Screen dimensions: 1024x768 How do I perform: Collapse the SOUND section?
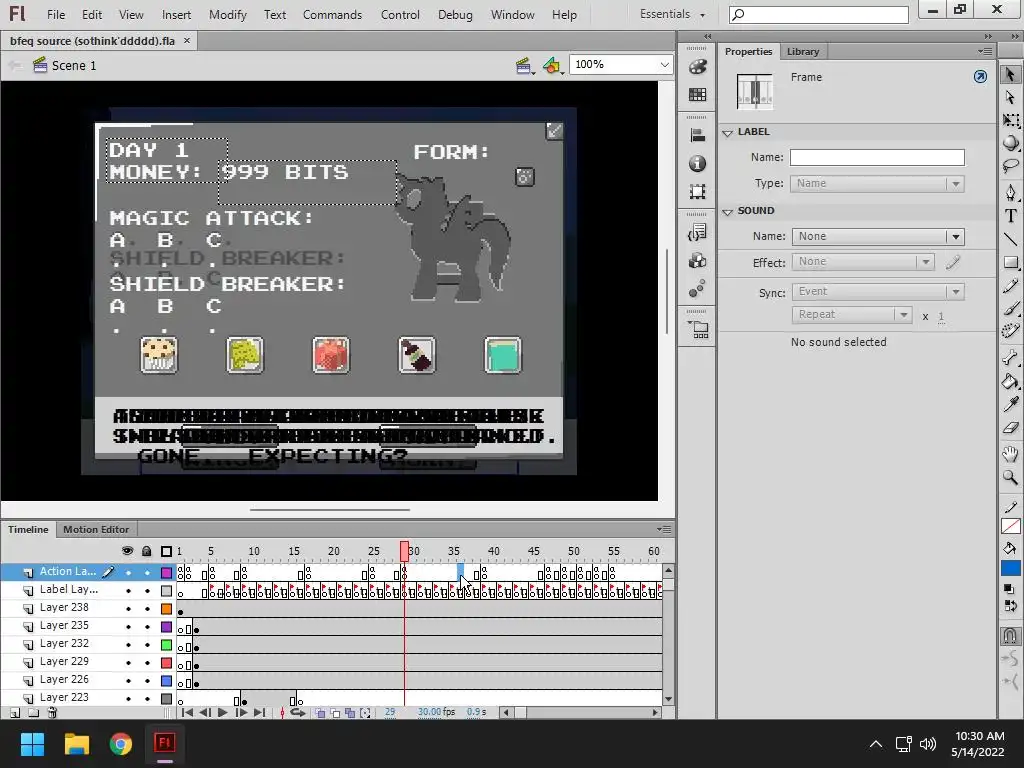728,212
